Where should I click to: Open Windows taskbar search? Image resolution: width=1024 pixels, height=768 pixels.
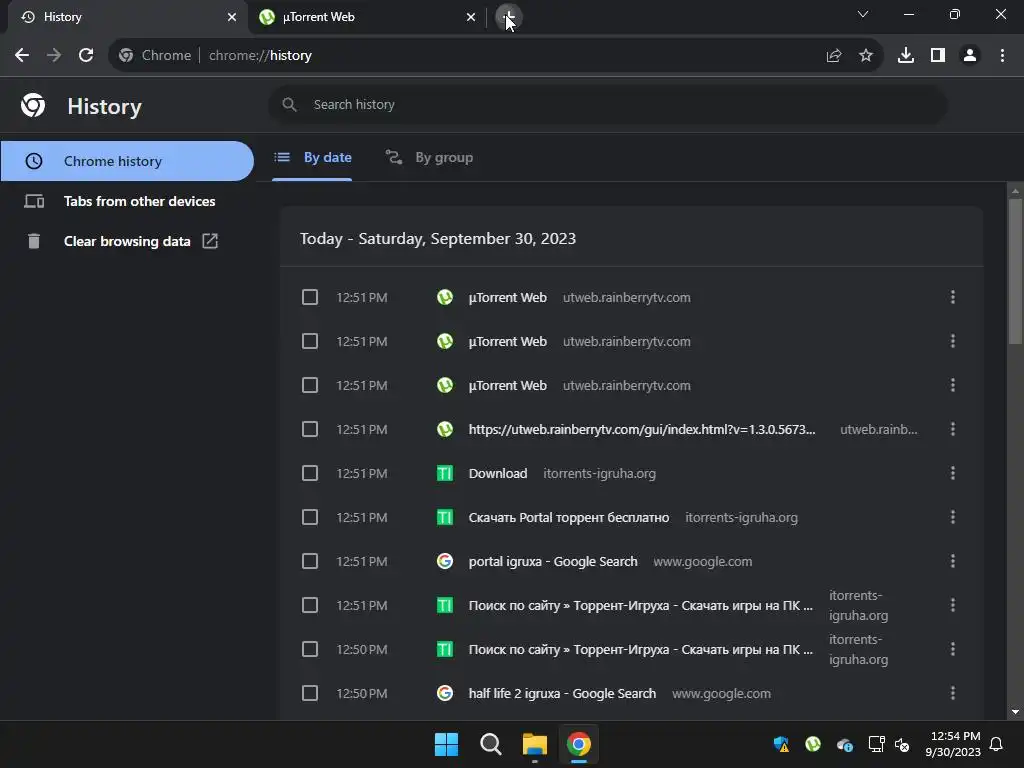click(490, 744)
